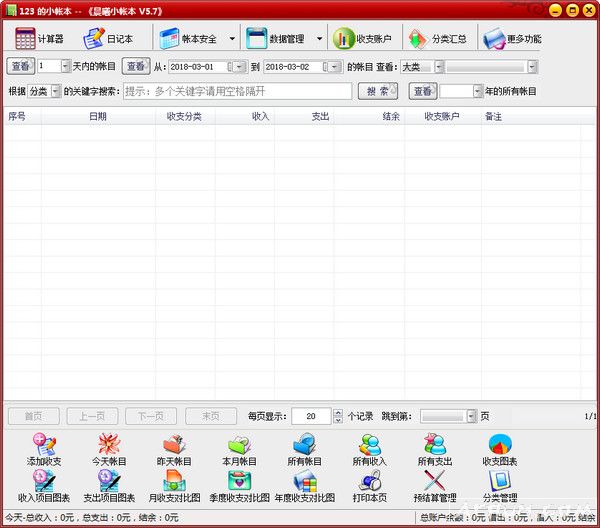Click 打印本页 print icon
Image resolution: width=600 pixels, height=528 pixels.
tap(369, 486)
